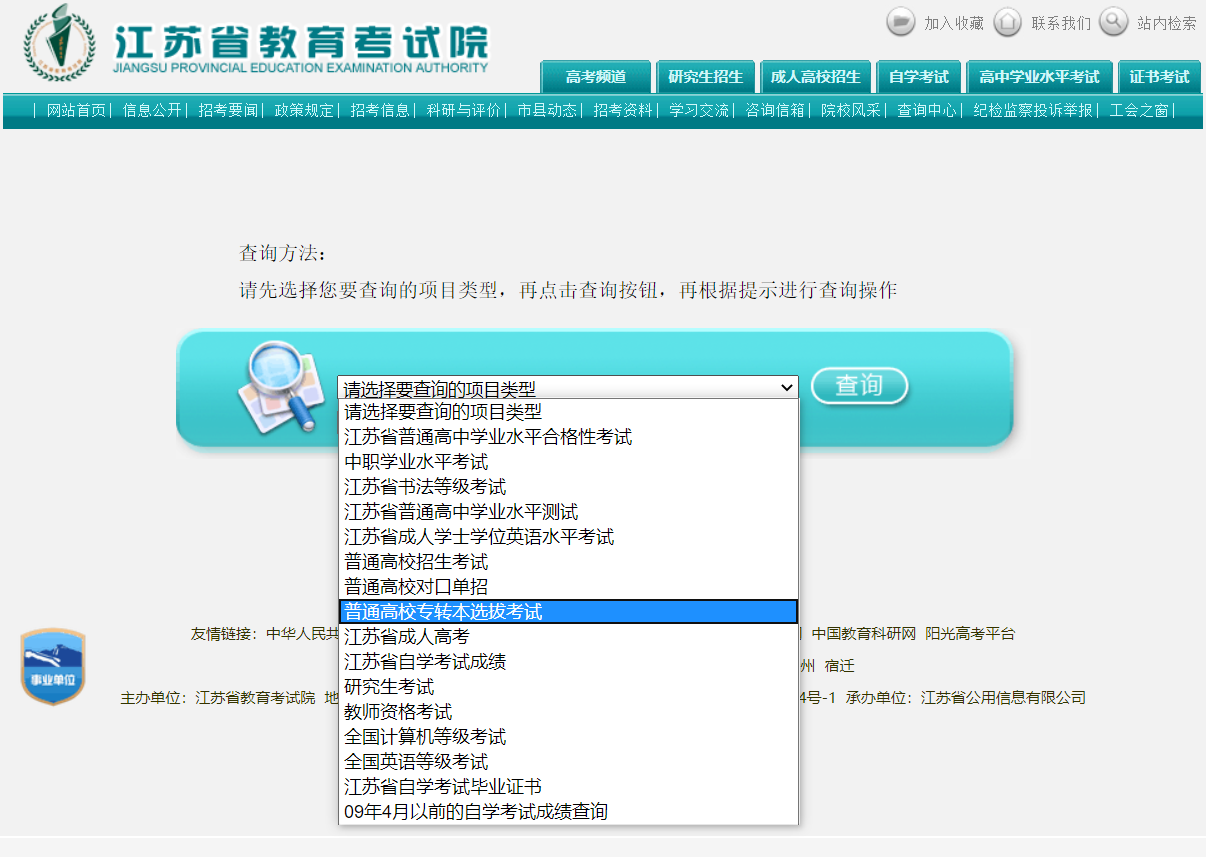Viewport: 1206px width, 857px height.
Task: Click the 加入收藏 folder icon
Action: pos(901,22)
